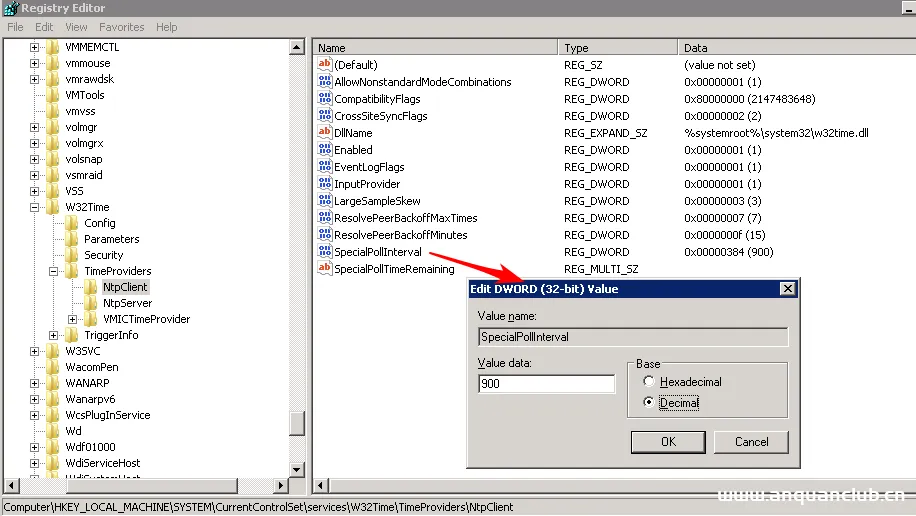Click the CompatibilityFlags DWORD icon
This screenshot has width=916, height=516.
pos(324,99)
